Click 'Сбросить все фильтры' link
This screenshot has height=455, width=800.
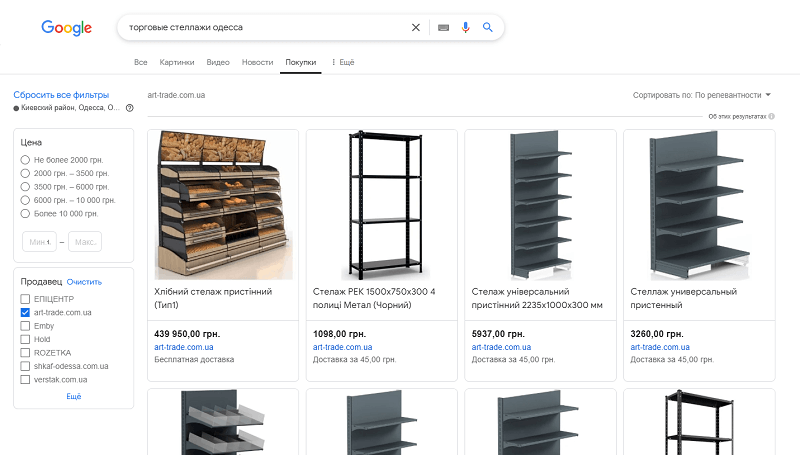point(61,95)
